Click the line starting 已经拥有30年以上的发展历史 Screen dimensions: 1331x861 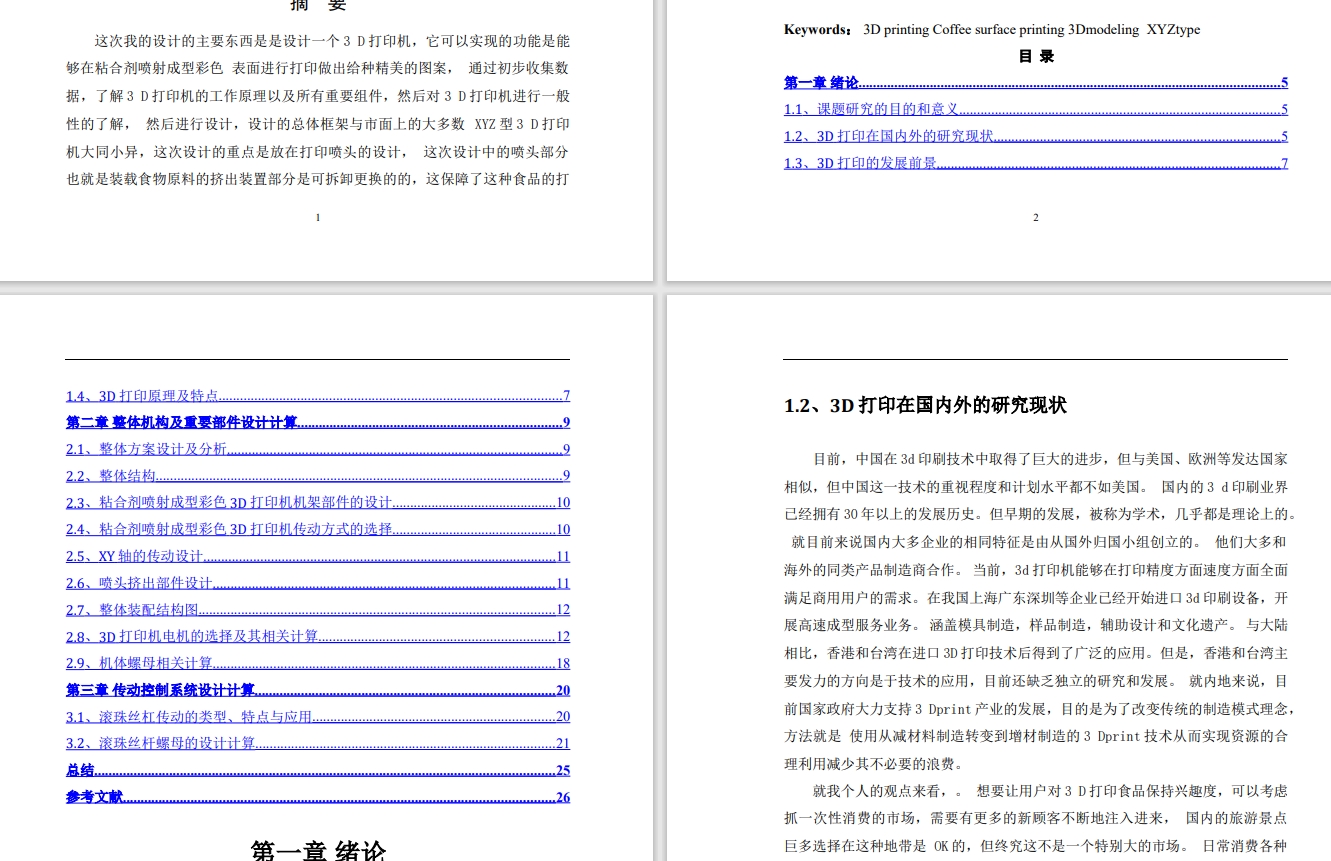click(x=1040, y=515)
